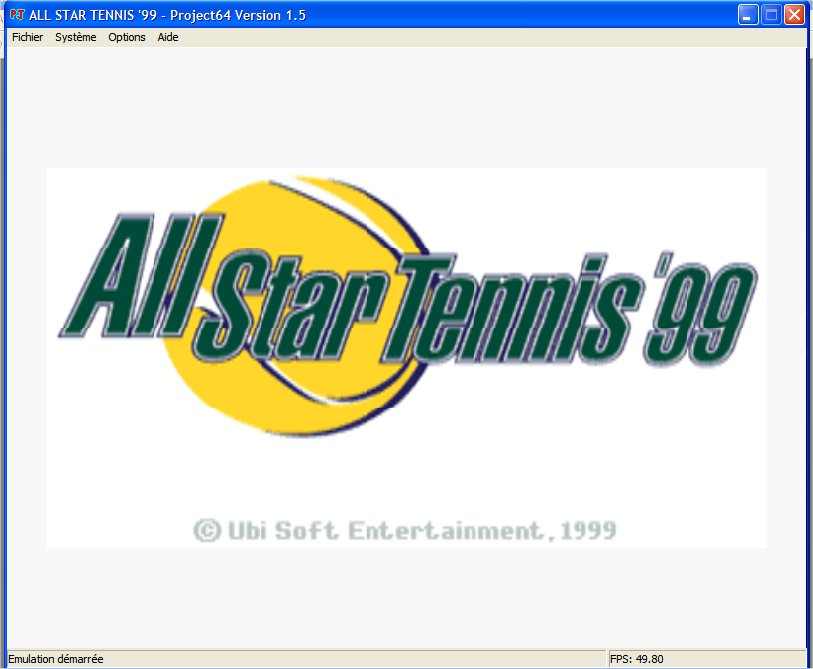
Task: Maximize the Project64 window
Action: point(771,15)
